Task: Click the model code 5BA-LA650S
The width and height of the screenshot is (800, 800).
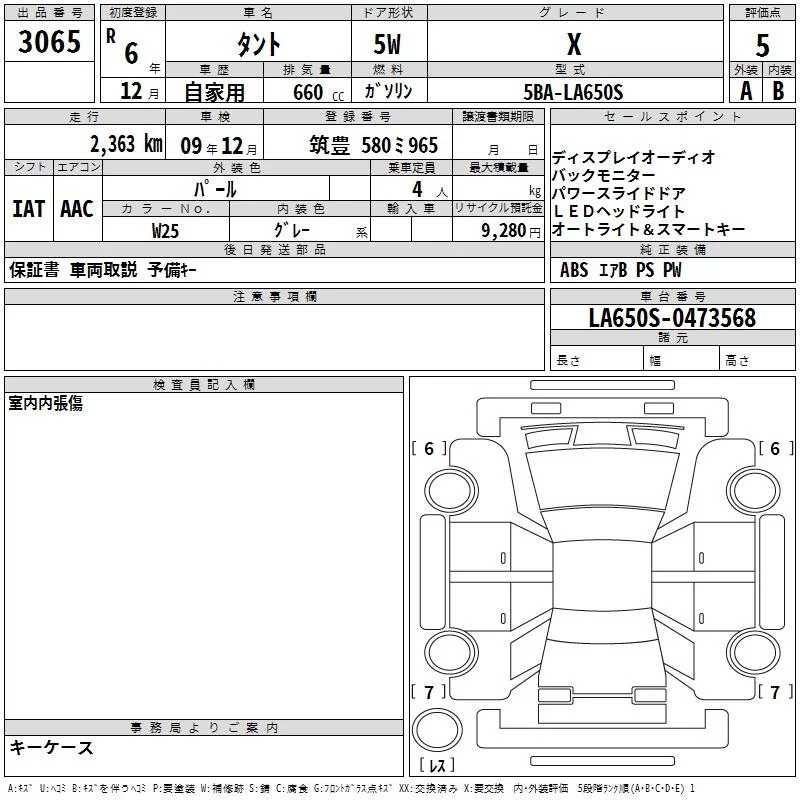Action: [x=573, y=92]
